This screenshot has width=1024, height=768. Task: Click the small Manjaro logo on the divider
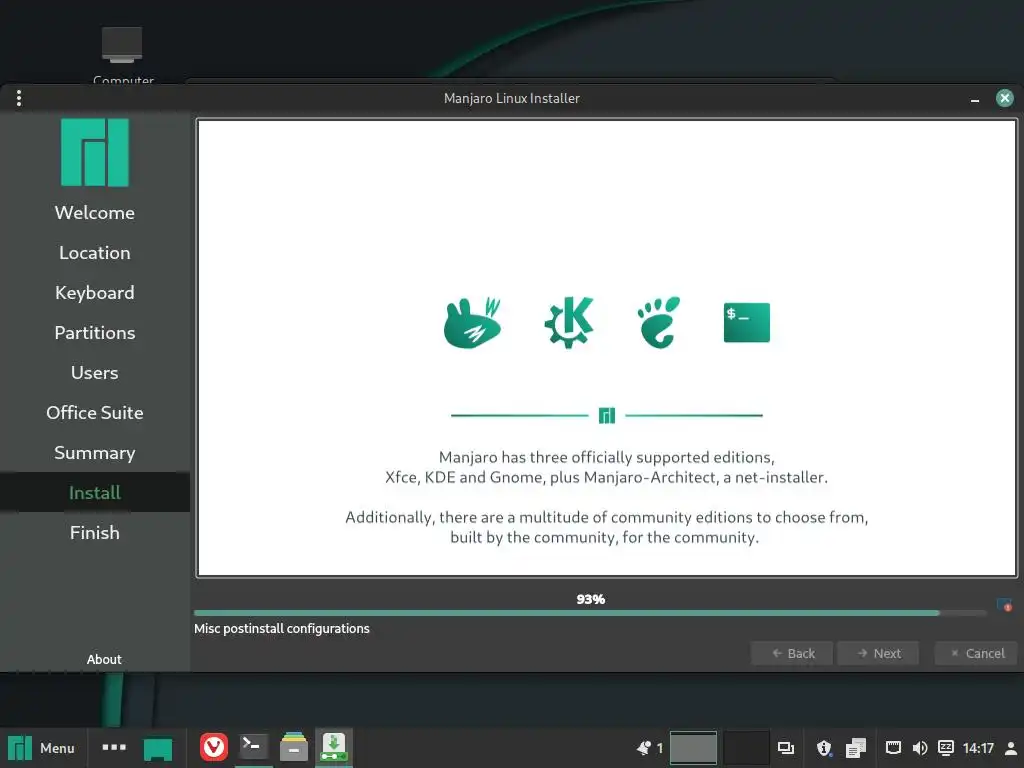tap(607, 415)
